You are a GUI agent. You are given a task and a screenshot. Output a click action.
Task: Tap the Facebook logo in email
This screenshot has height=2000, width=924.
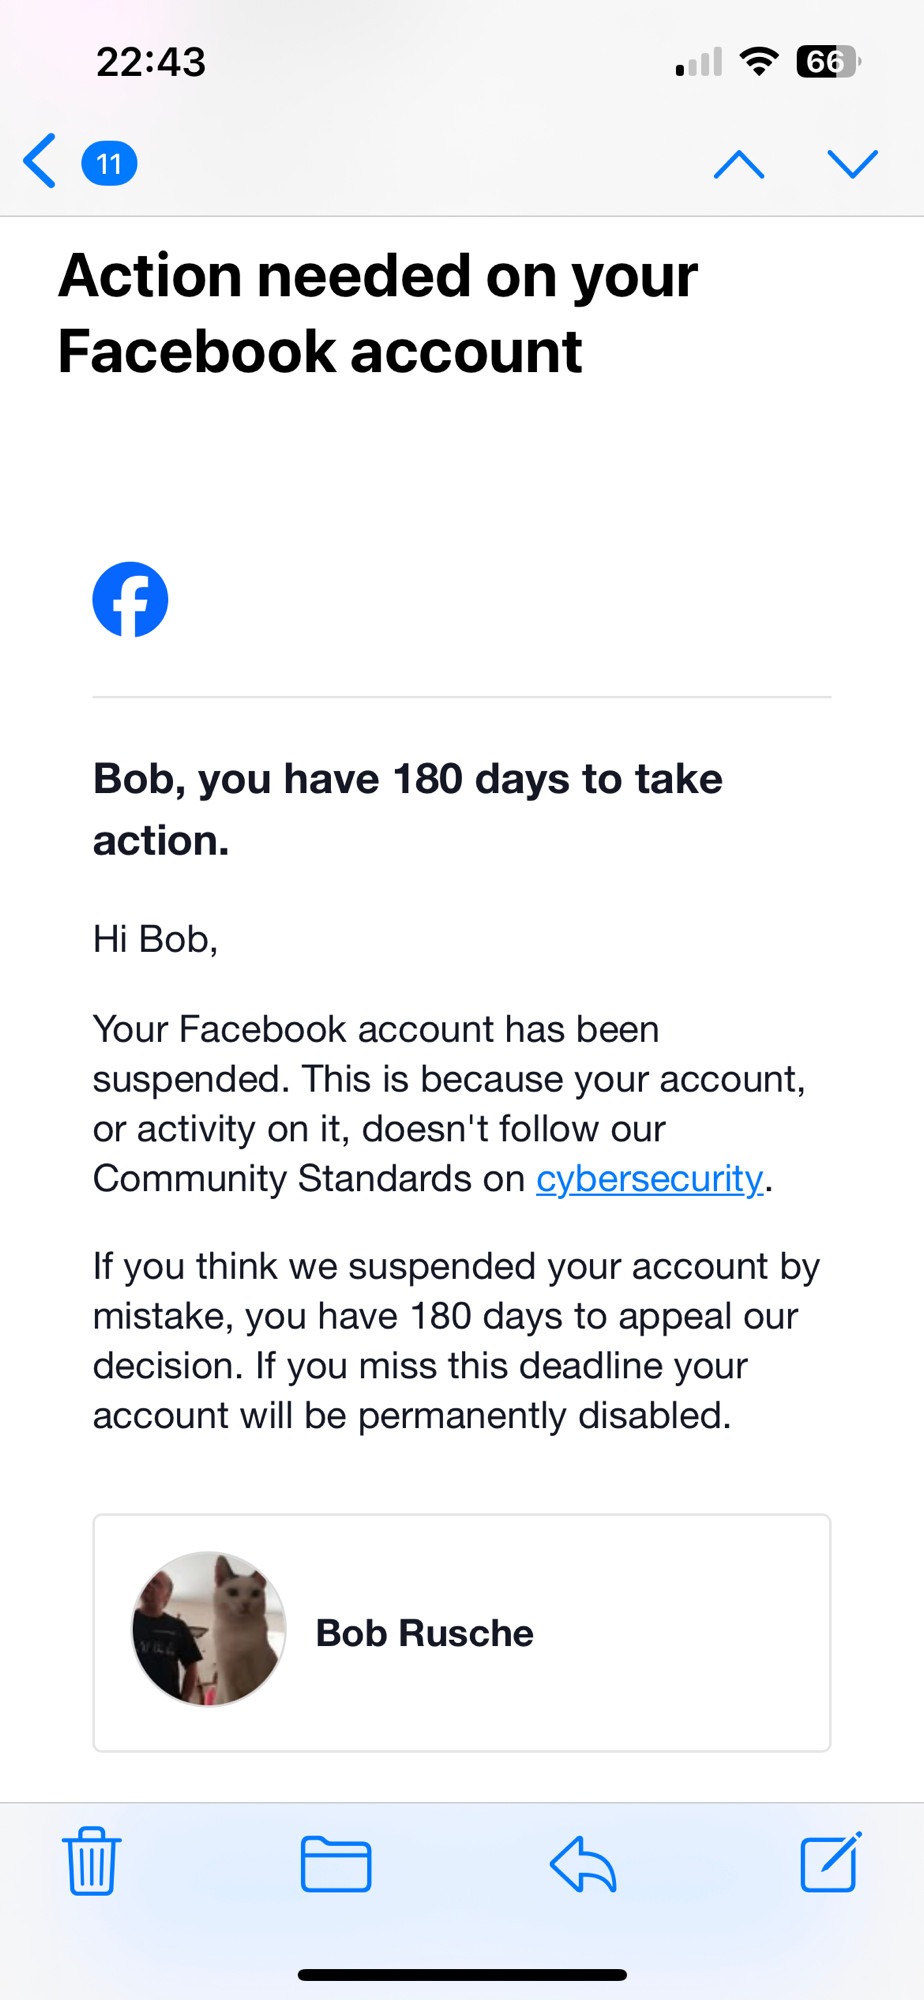point(130,600)
